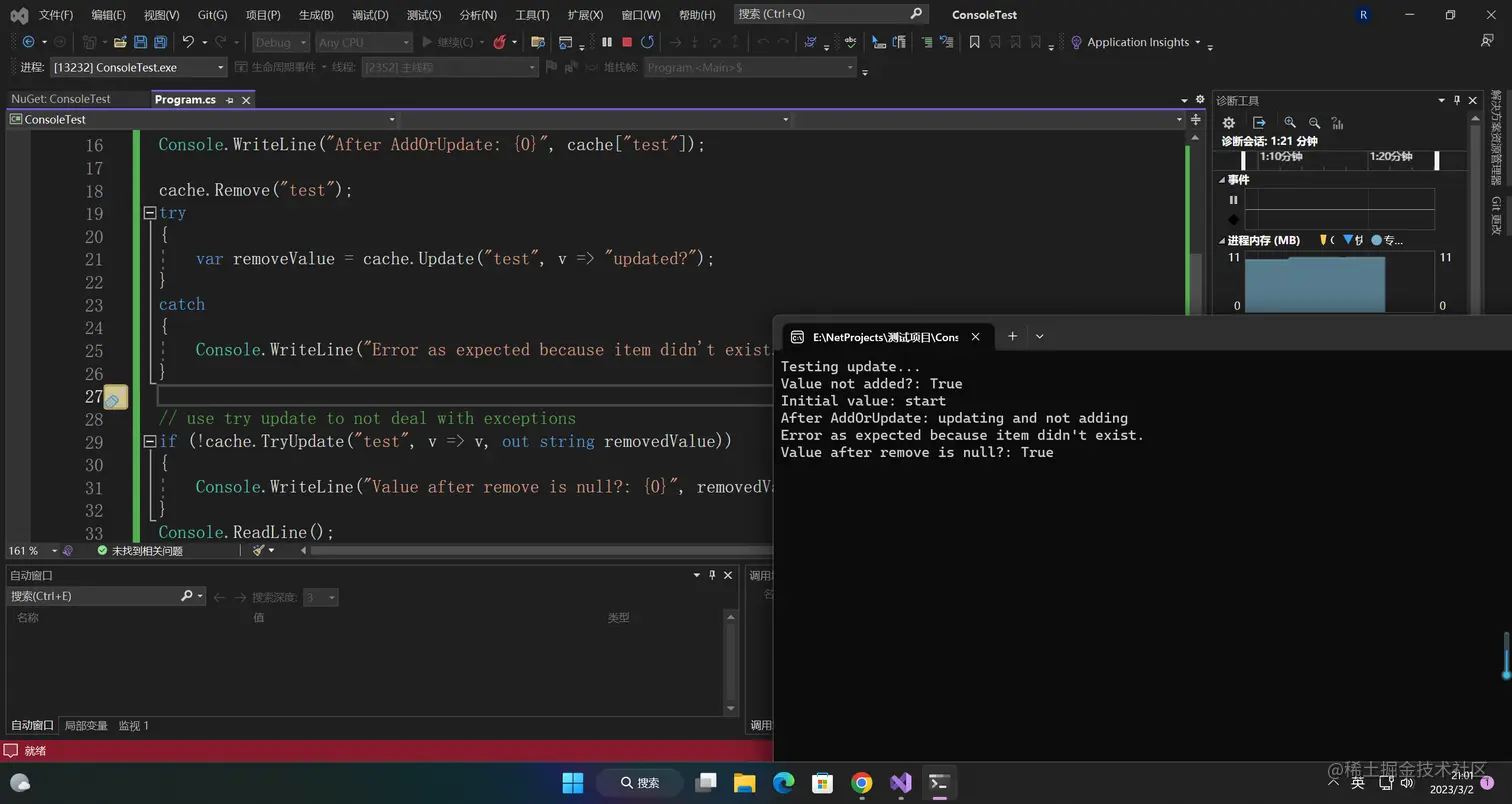The width and height of the screenshot is (1512, 804).
Task: Open the ConsoleTest project scope dropdown in editor
Action: (202, 119)
